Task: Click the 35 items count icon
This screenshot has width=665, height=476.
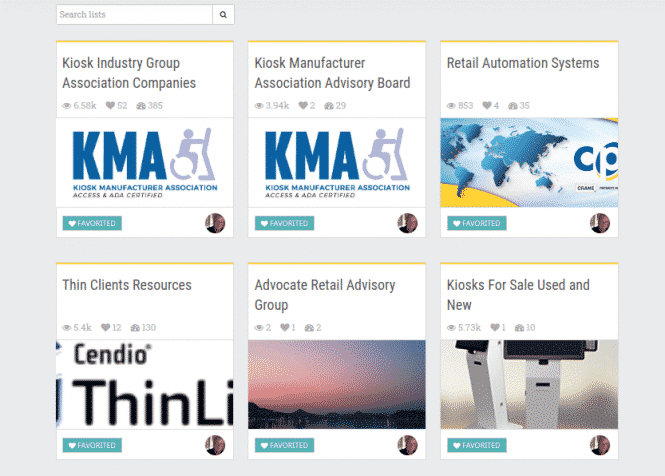Action: [513, 106]
